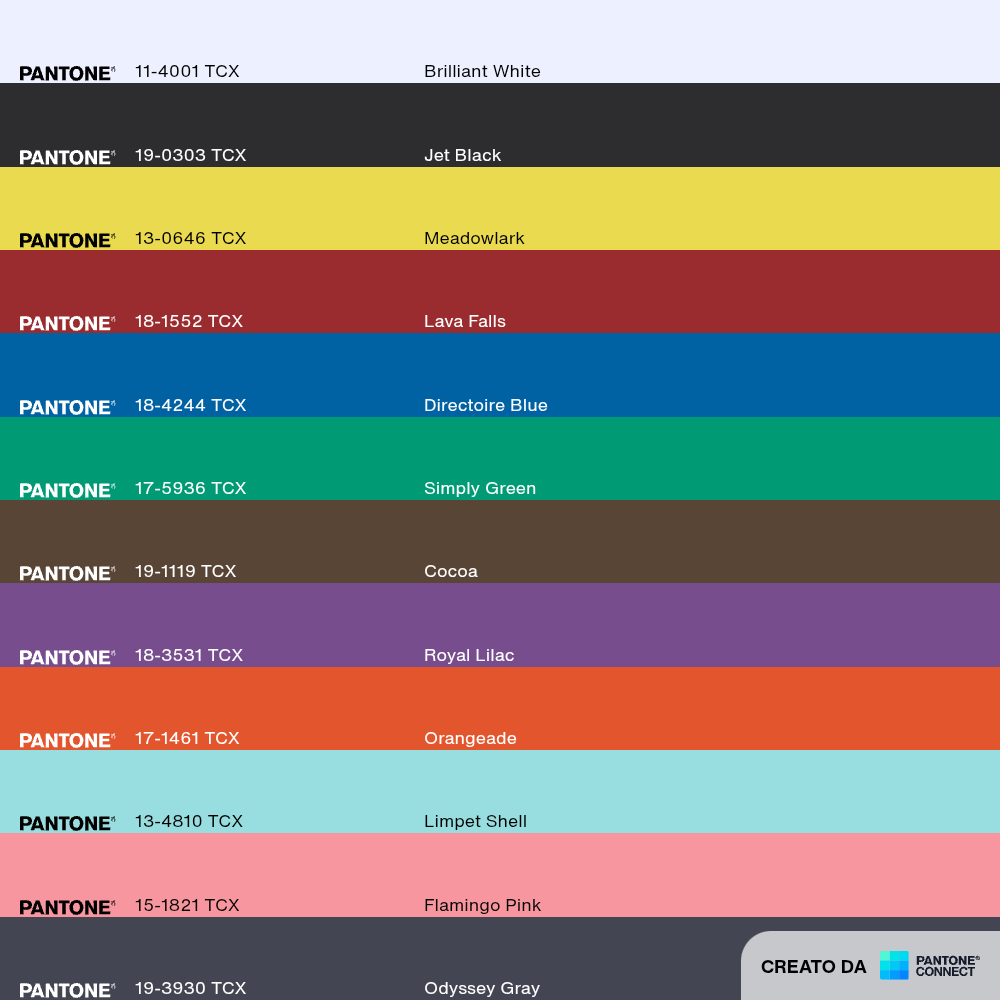Screen dimensions: 1000x1000
Task: Click the 'PANTONE CONNECT' wordmark text
Action: click(948, 966)
